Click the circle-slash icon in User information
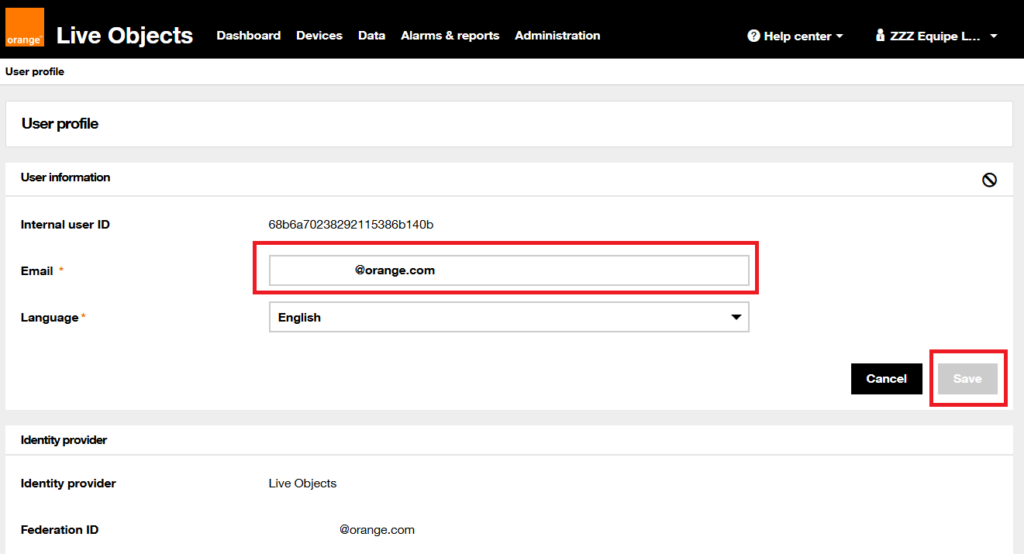This screenshot has height=554, width=1024. tap(989, 180)
